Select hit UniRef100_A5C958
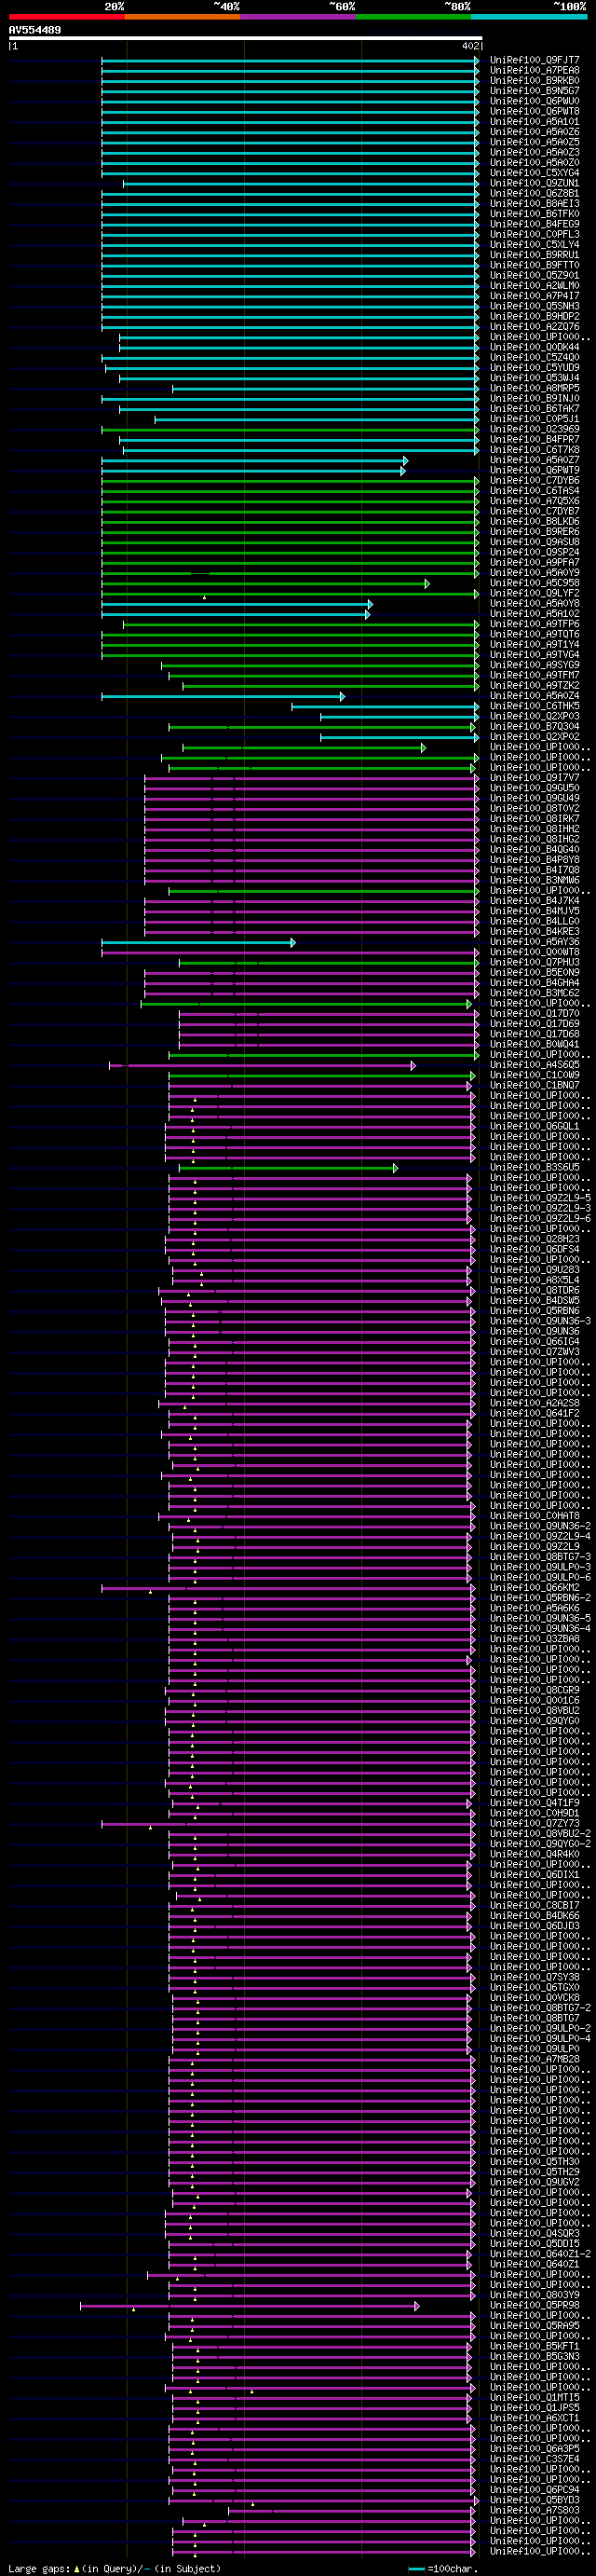This screenshot has height=2576, width=596. 534,583
